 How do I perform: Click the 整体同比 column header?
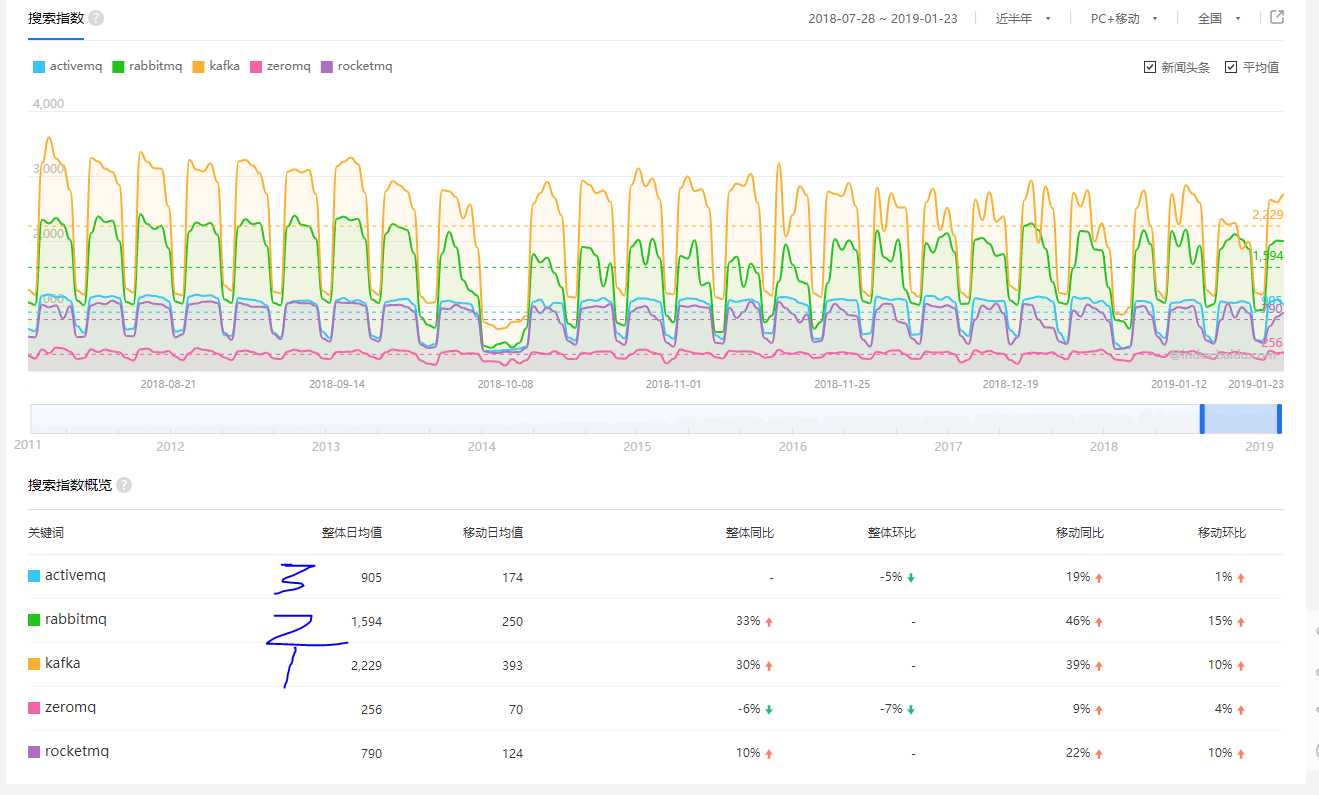click(750, 533)
